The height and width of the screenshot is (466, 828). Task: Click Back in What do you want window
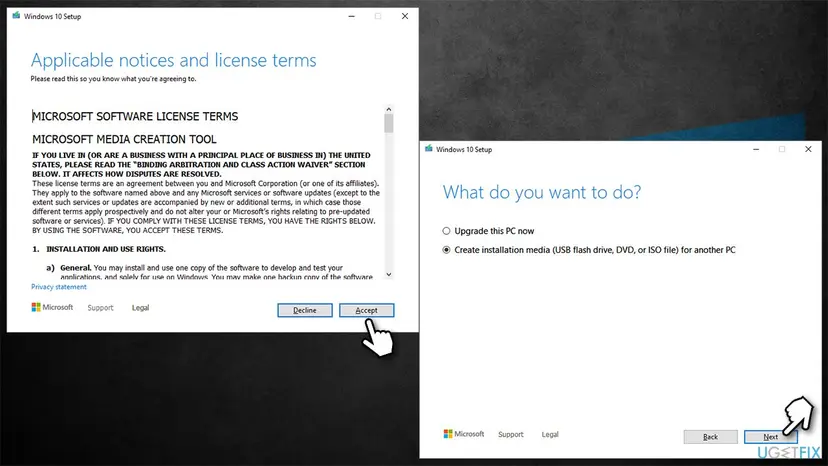click(710, 437)
